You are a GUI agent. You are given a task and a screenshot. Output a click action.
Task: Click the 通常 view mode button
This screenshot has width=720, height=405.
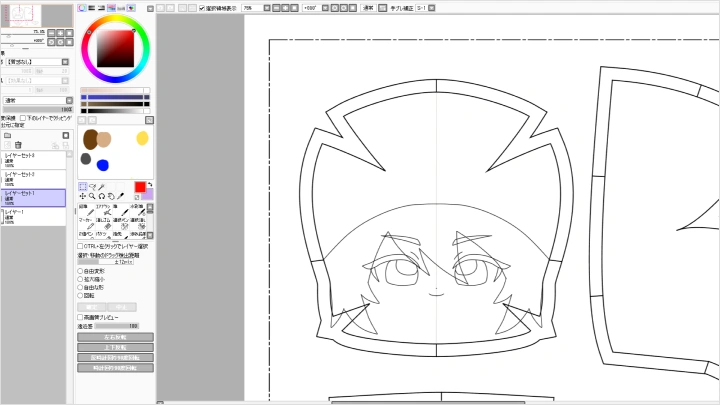click(368, 8)
